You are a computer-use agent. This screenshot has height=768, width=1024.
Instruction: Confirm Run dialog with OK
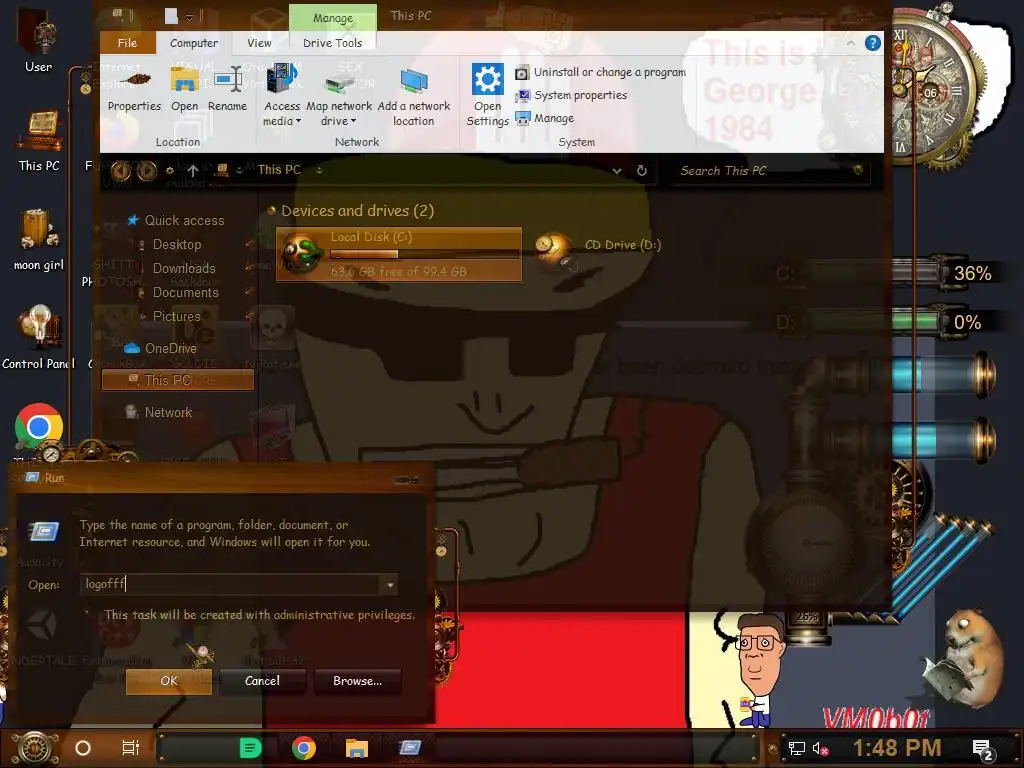click(168, 681)
